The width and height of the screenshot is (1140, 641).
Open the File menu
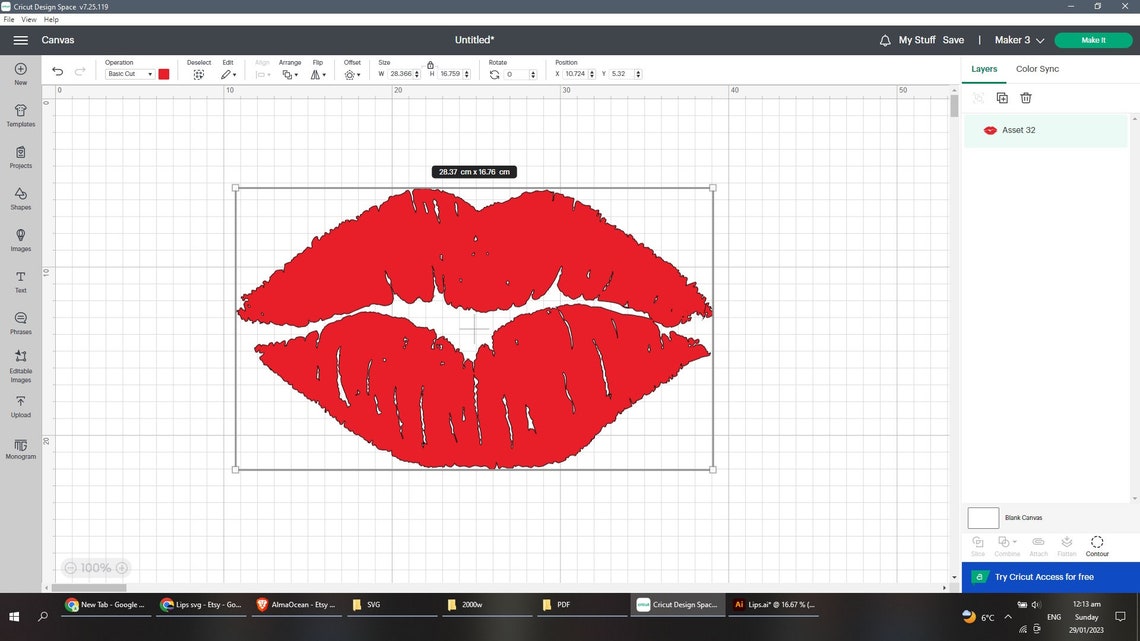click(x=8, y=19)
